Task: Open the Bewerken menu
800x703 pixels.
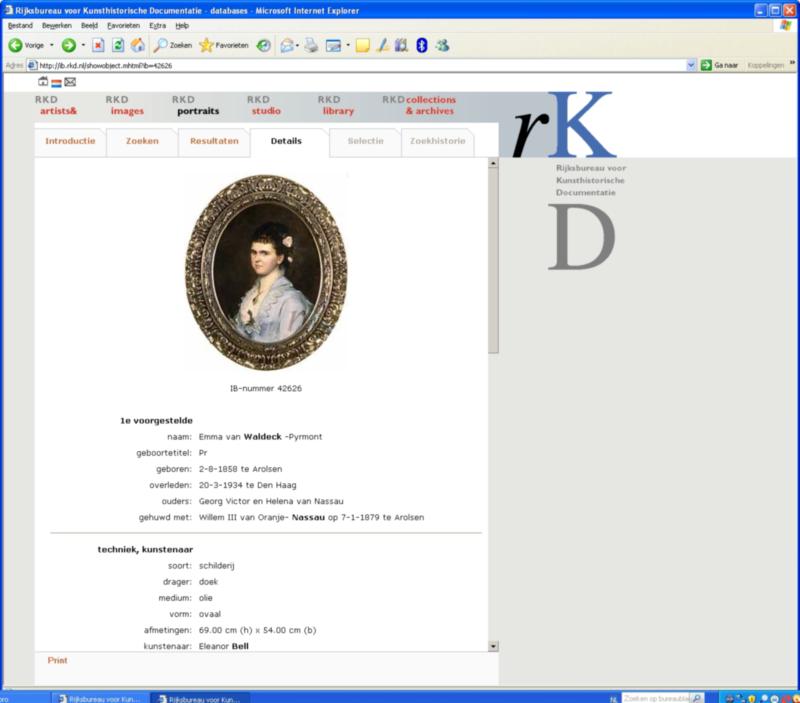Action: pyautogui.click(x=57, y=26)
